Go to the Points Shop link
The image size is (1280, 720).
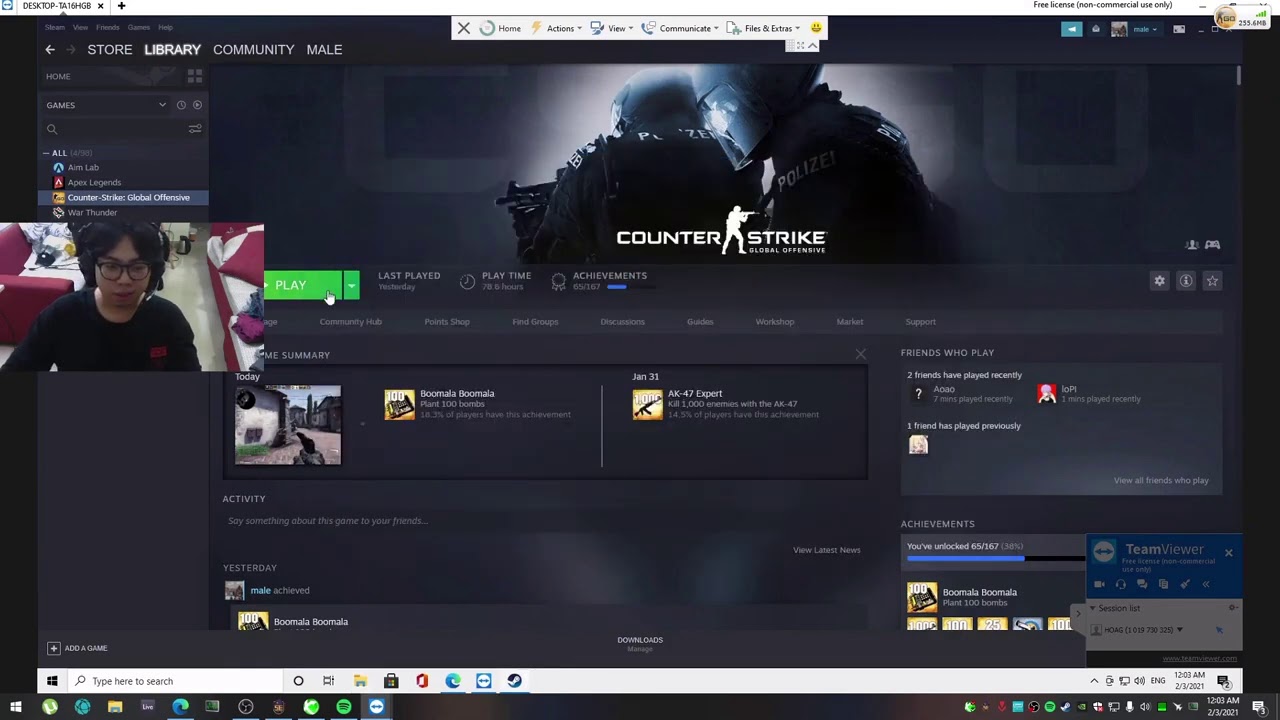coord(447,322)
